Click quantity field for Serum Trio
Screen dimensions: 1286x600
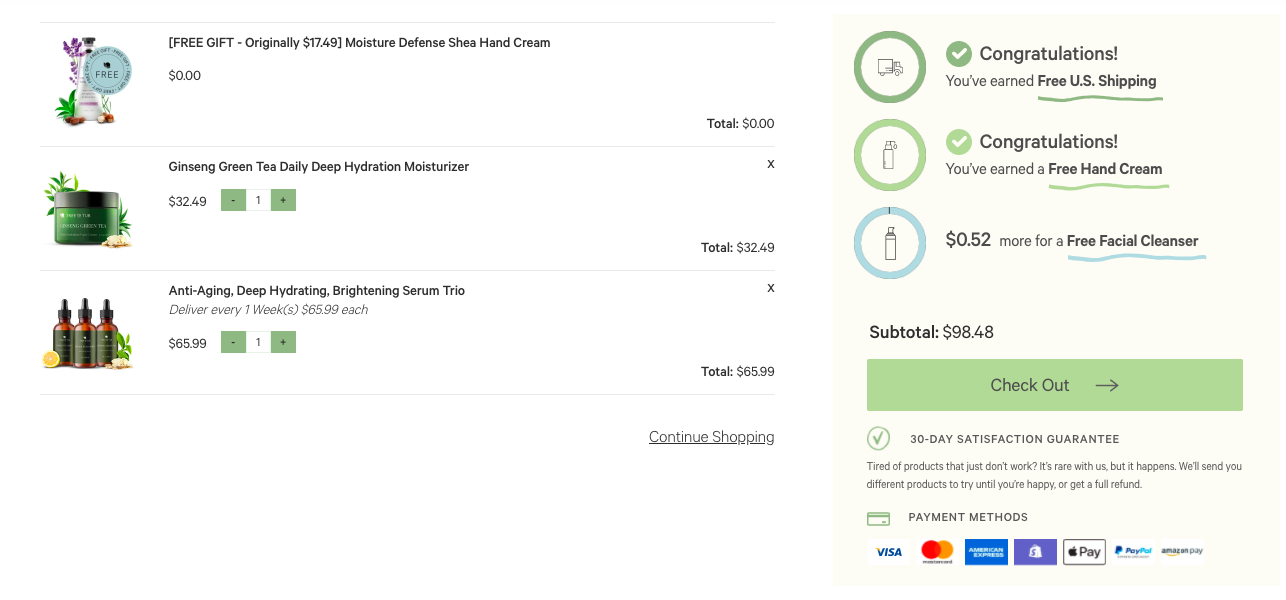click(258, 342)
